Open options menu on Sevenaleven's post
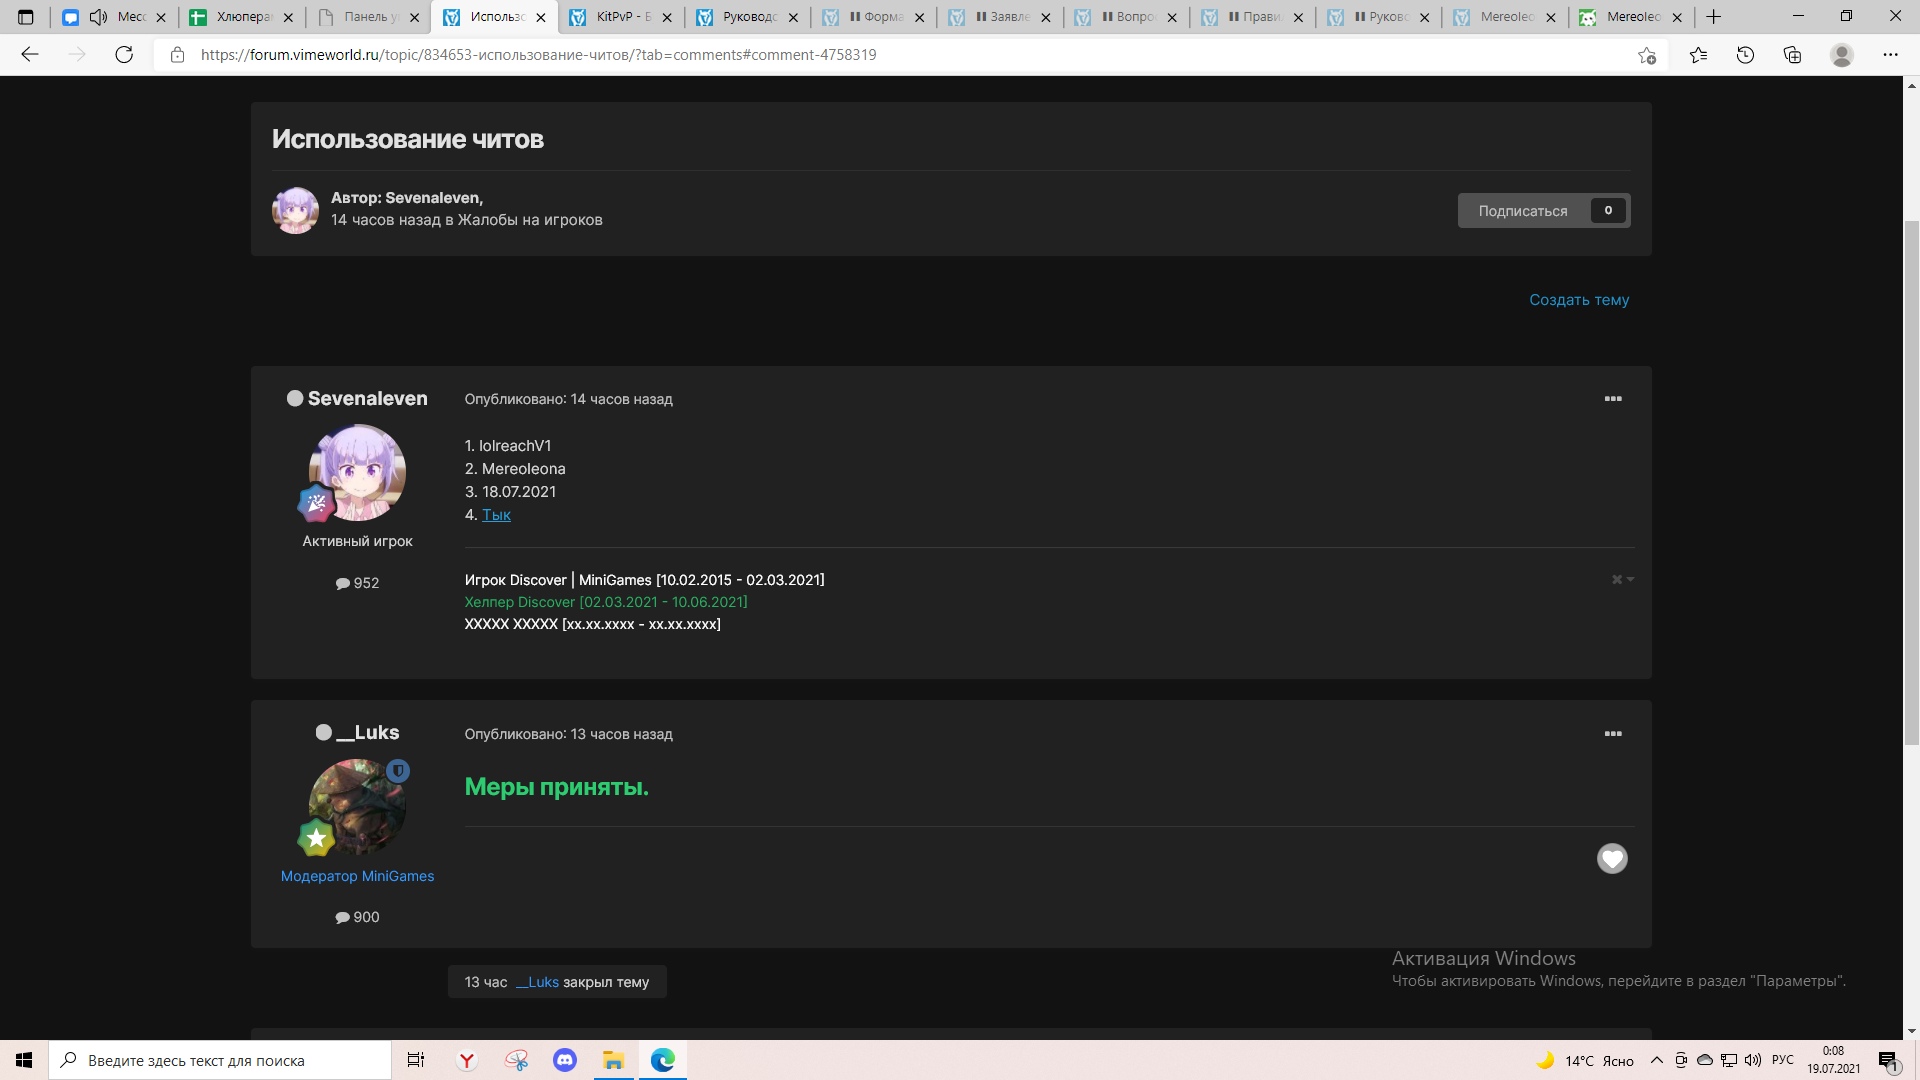Image resolution: width=1920 pixels, height=1080 pixels. pos(1612,399)
